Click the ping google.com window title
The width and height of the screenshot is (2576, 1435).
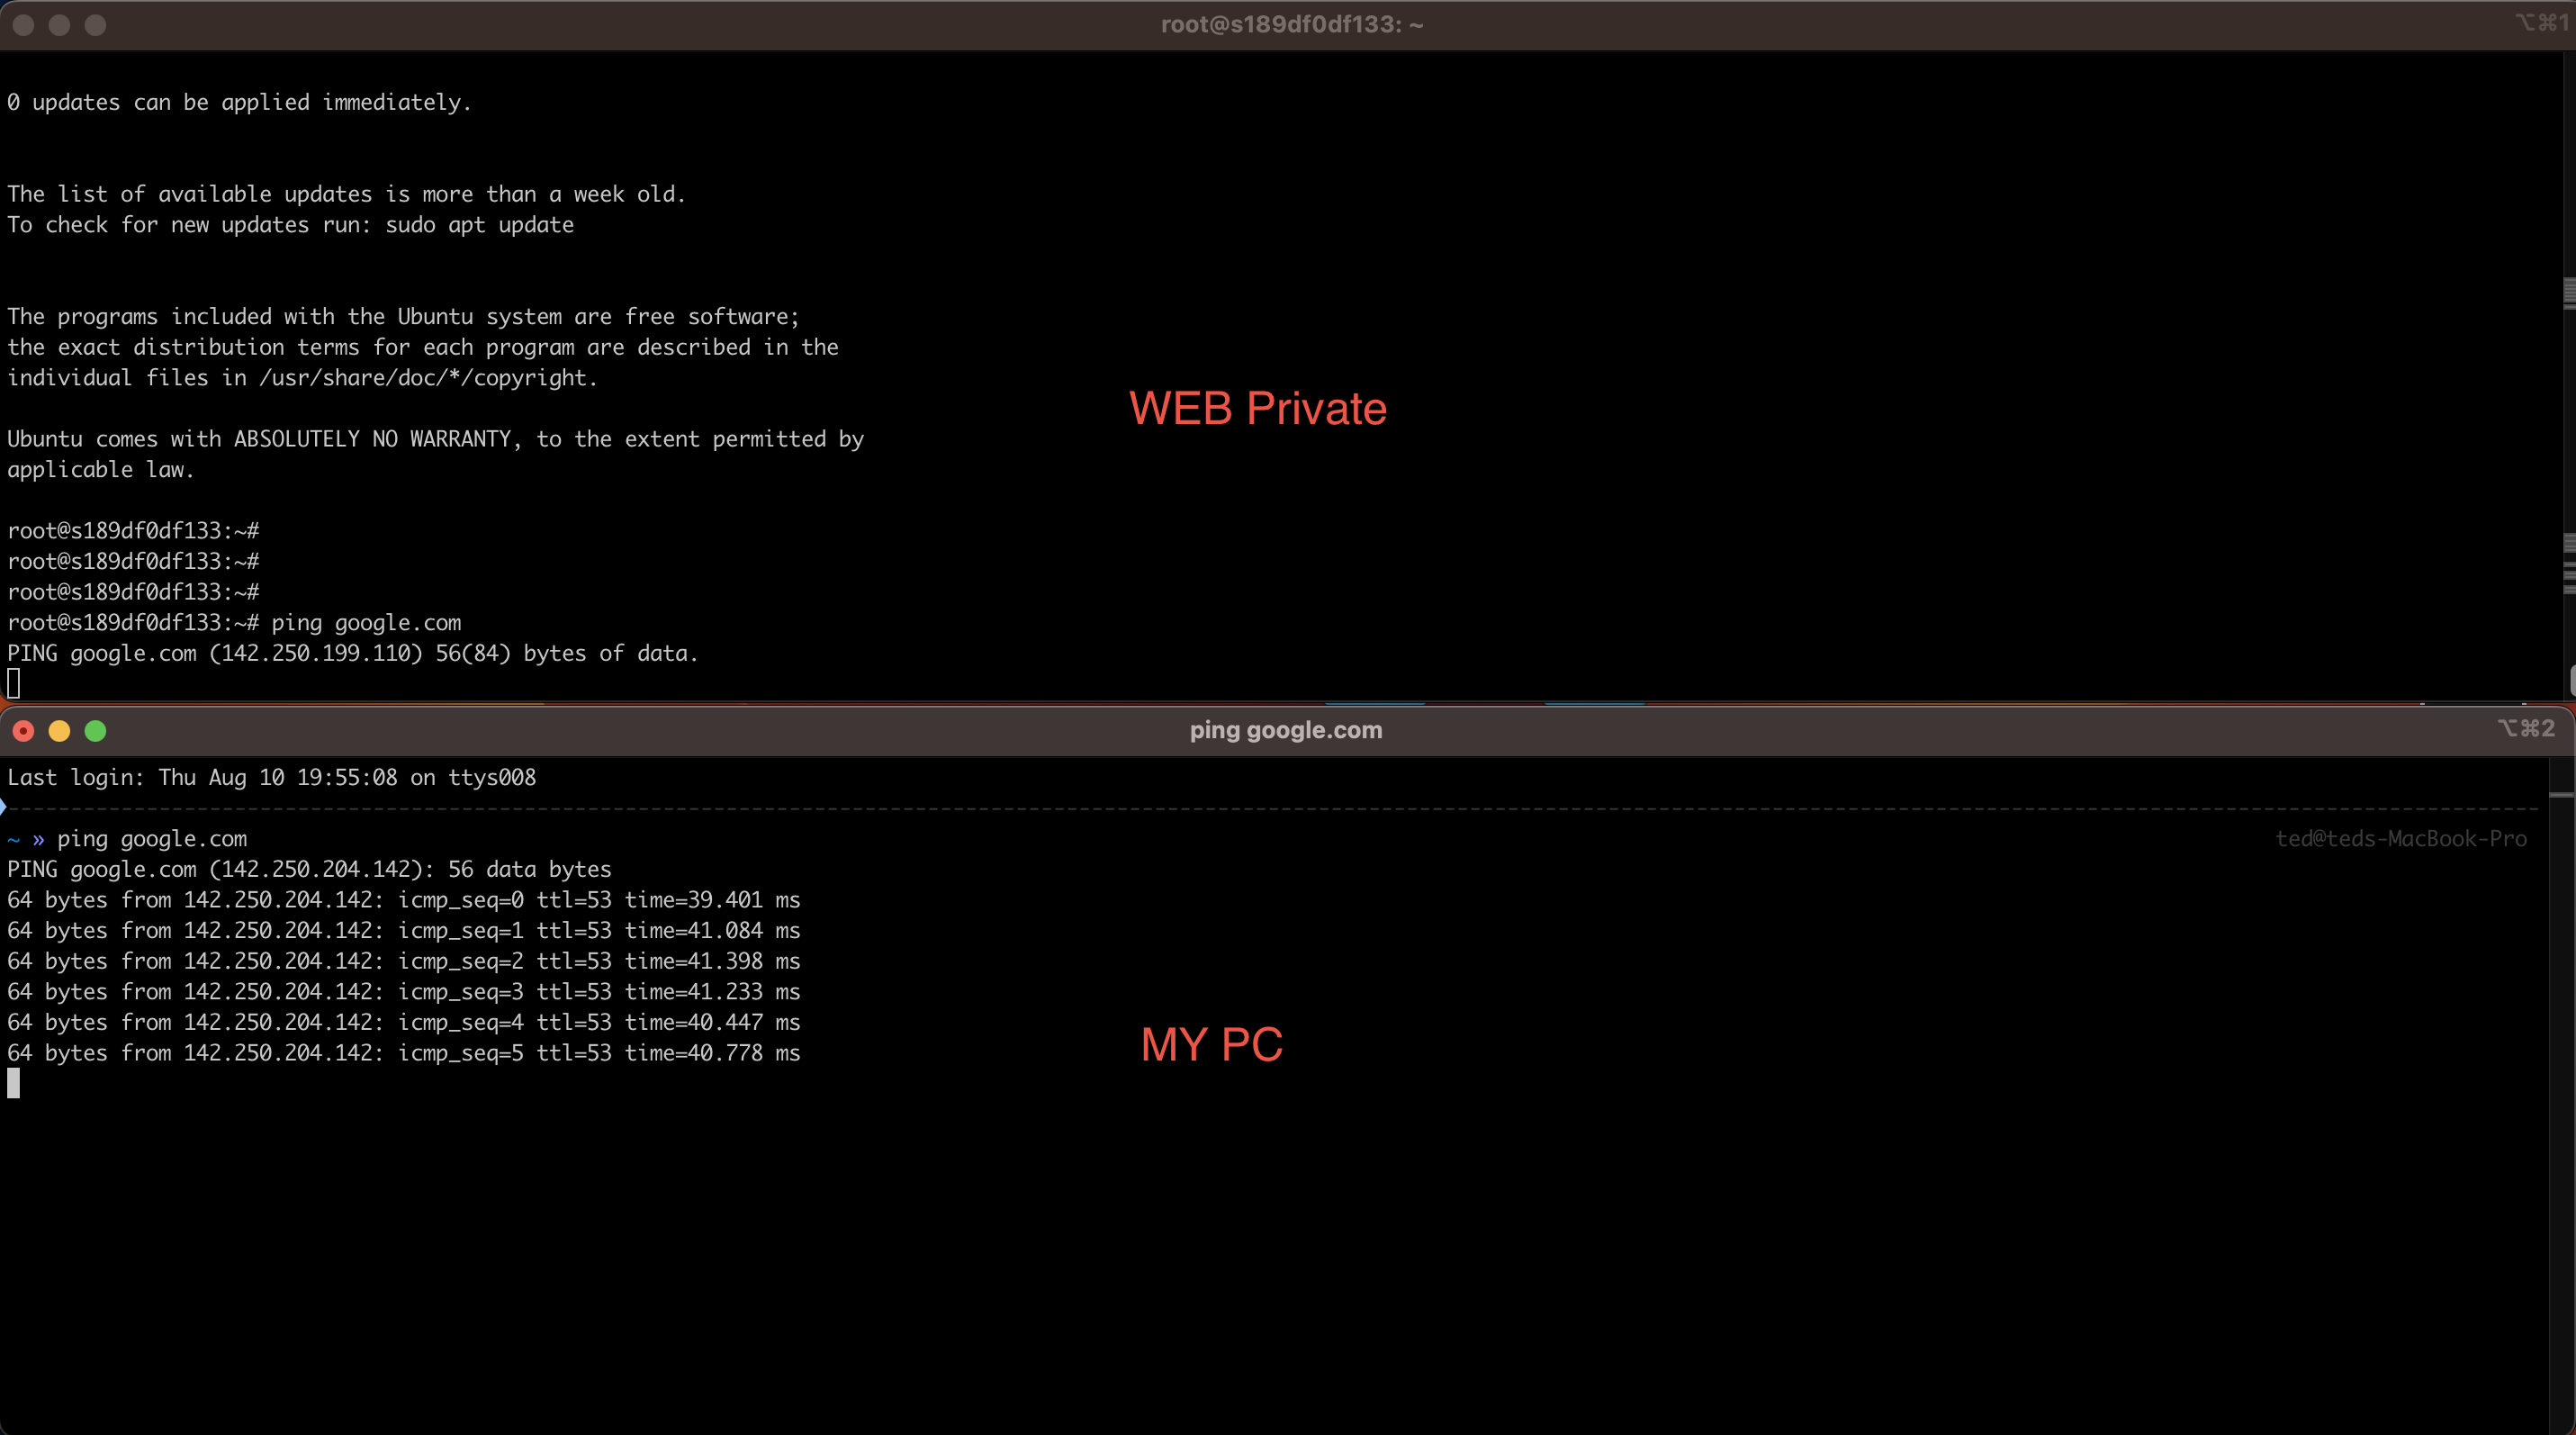[x=1285, y=731]
